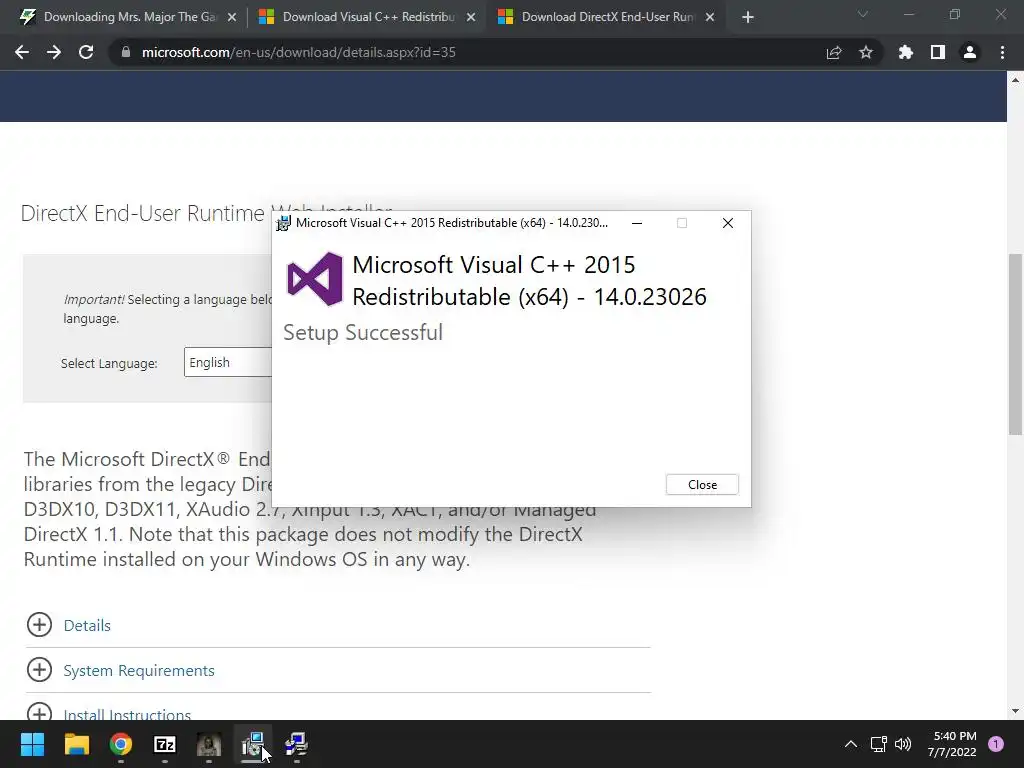Open File Explorer from taskbar
Viewport: 1024px width, 768px height.
76,744
